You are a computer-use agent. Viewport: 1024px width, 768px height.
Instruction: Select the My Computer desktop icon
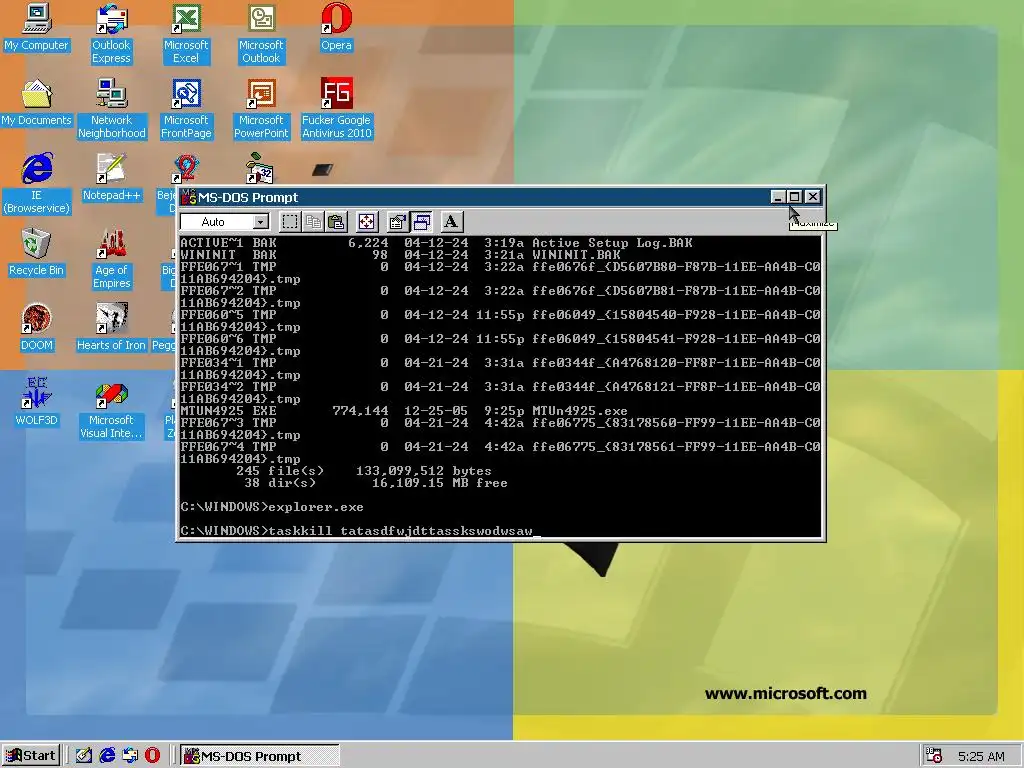(x=36, y=27)
